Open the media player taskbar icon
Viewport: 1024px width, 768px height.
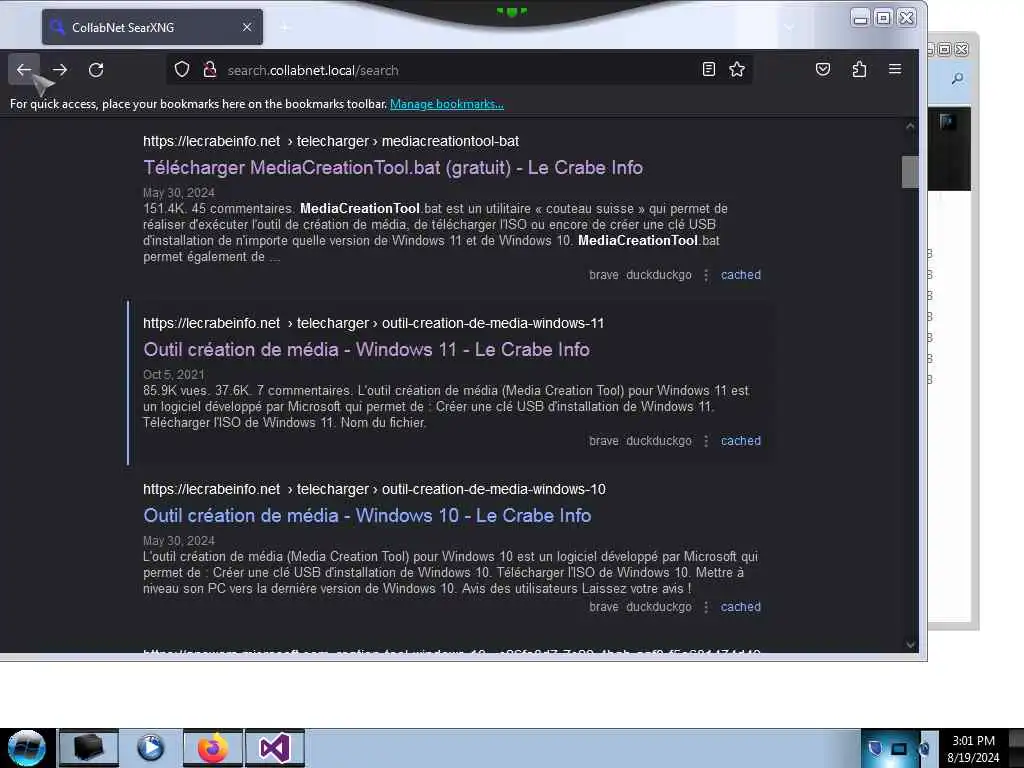coord(151,748)
